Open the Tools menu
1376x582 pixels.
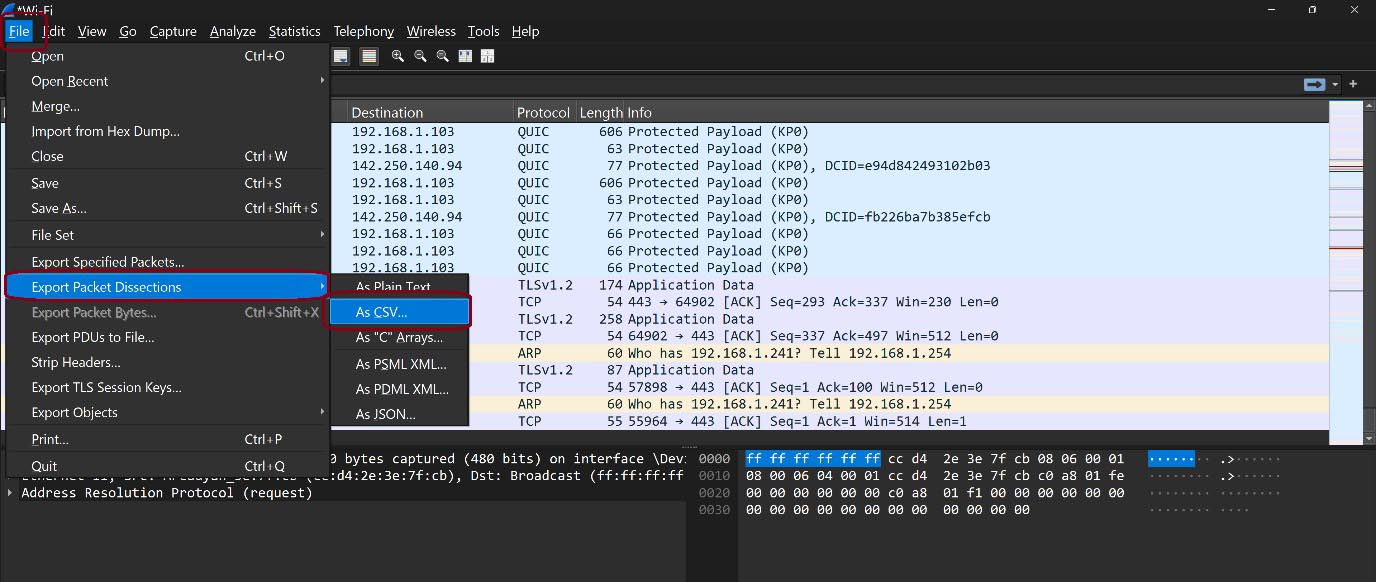(x=483, y=31)
